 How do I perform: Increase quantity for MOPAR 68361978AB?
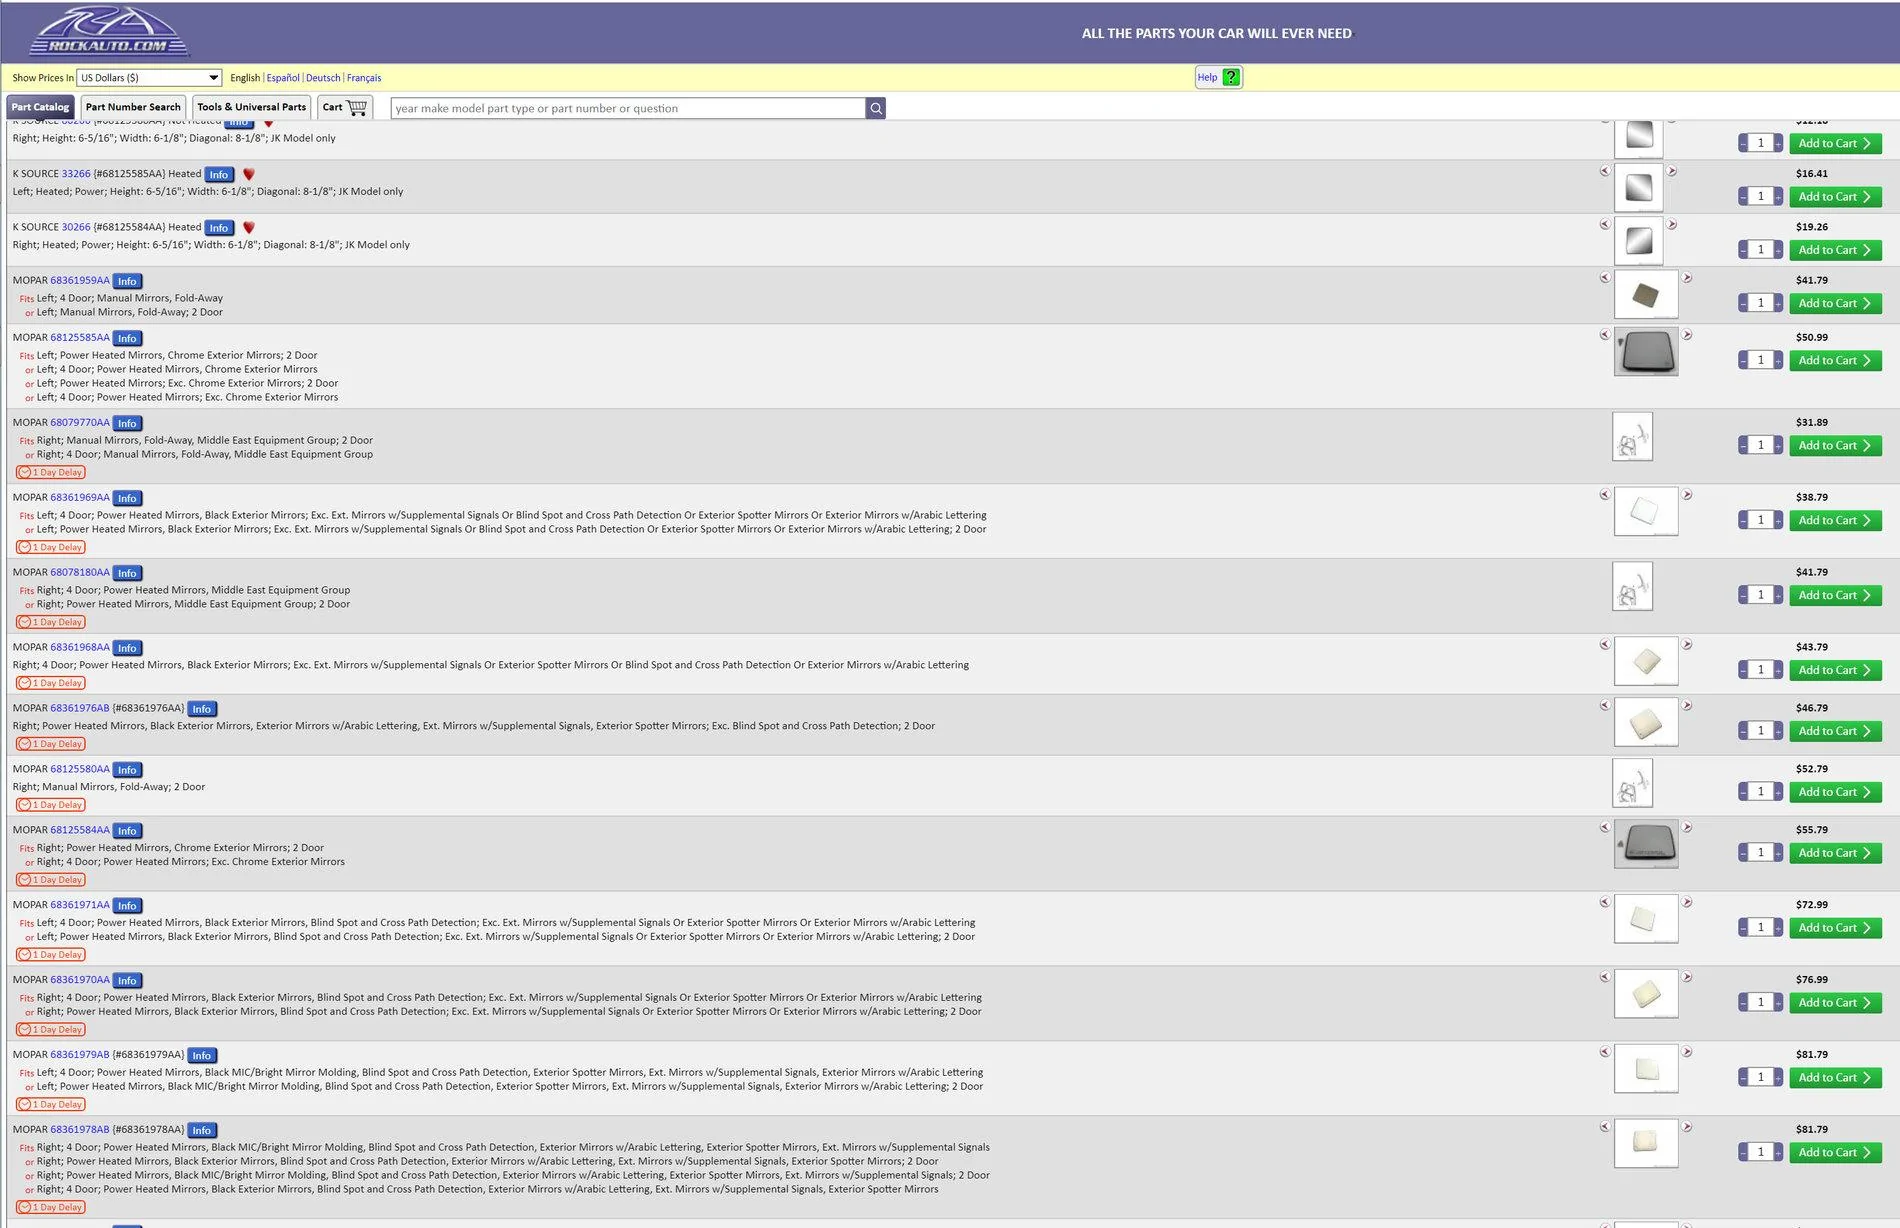pos(1778,1152)
